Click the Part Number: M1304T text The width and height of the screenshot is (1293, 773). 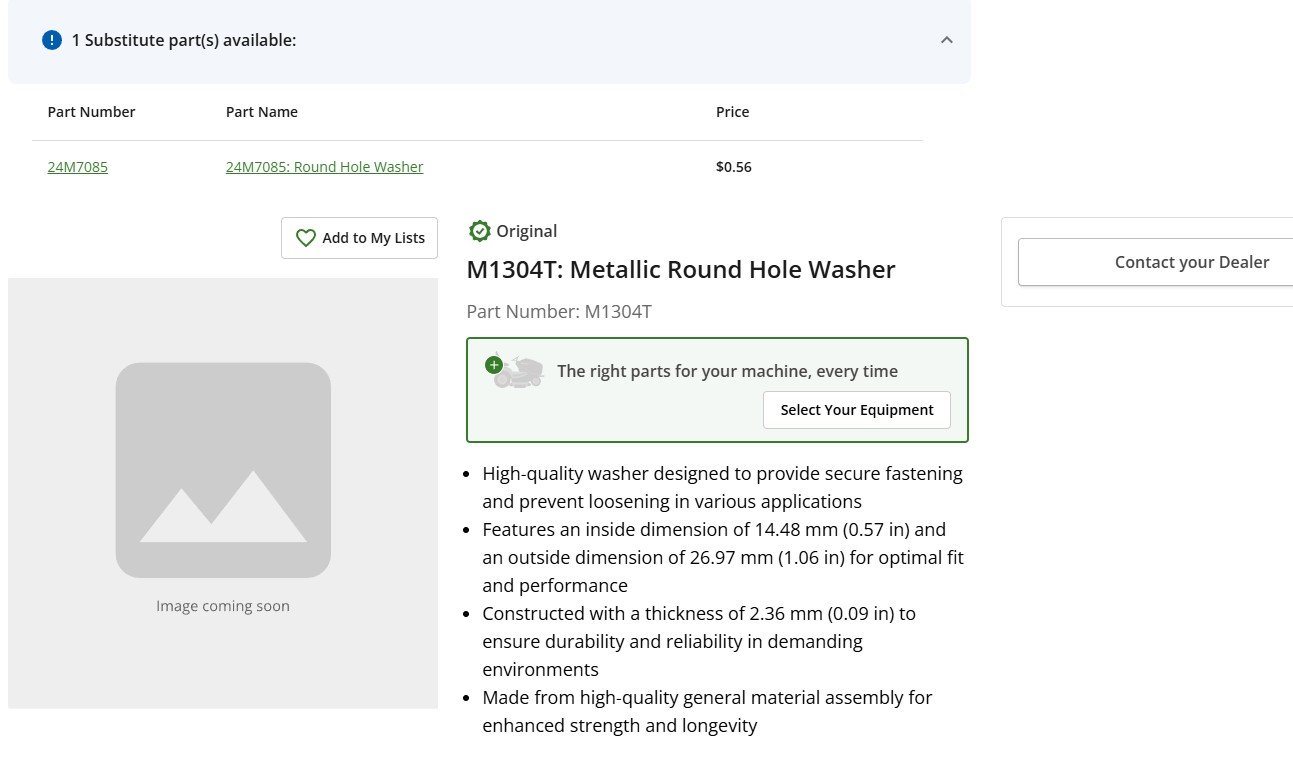559,312
